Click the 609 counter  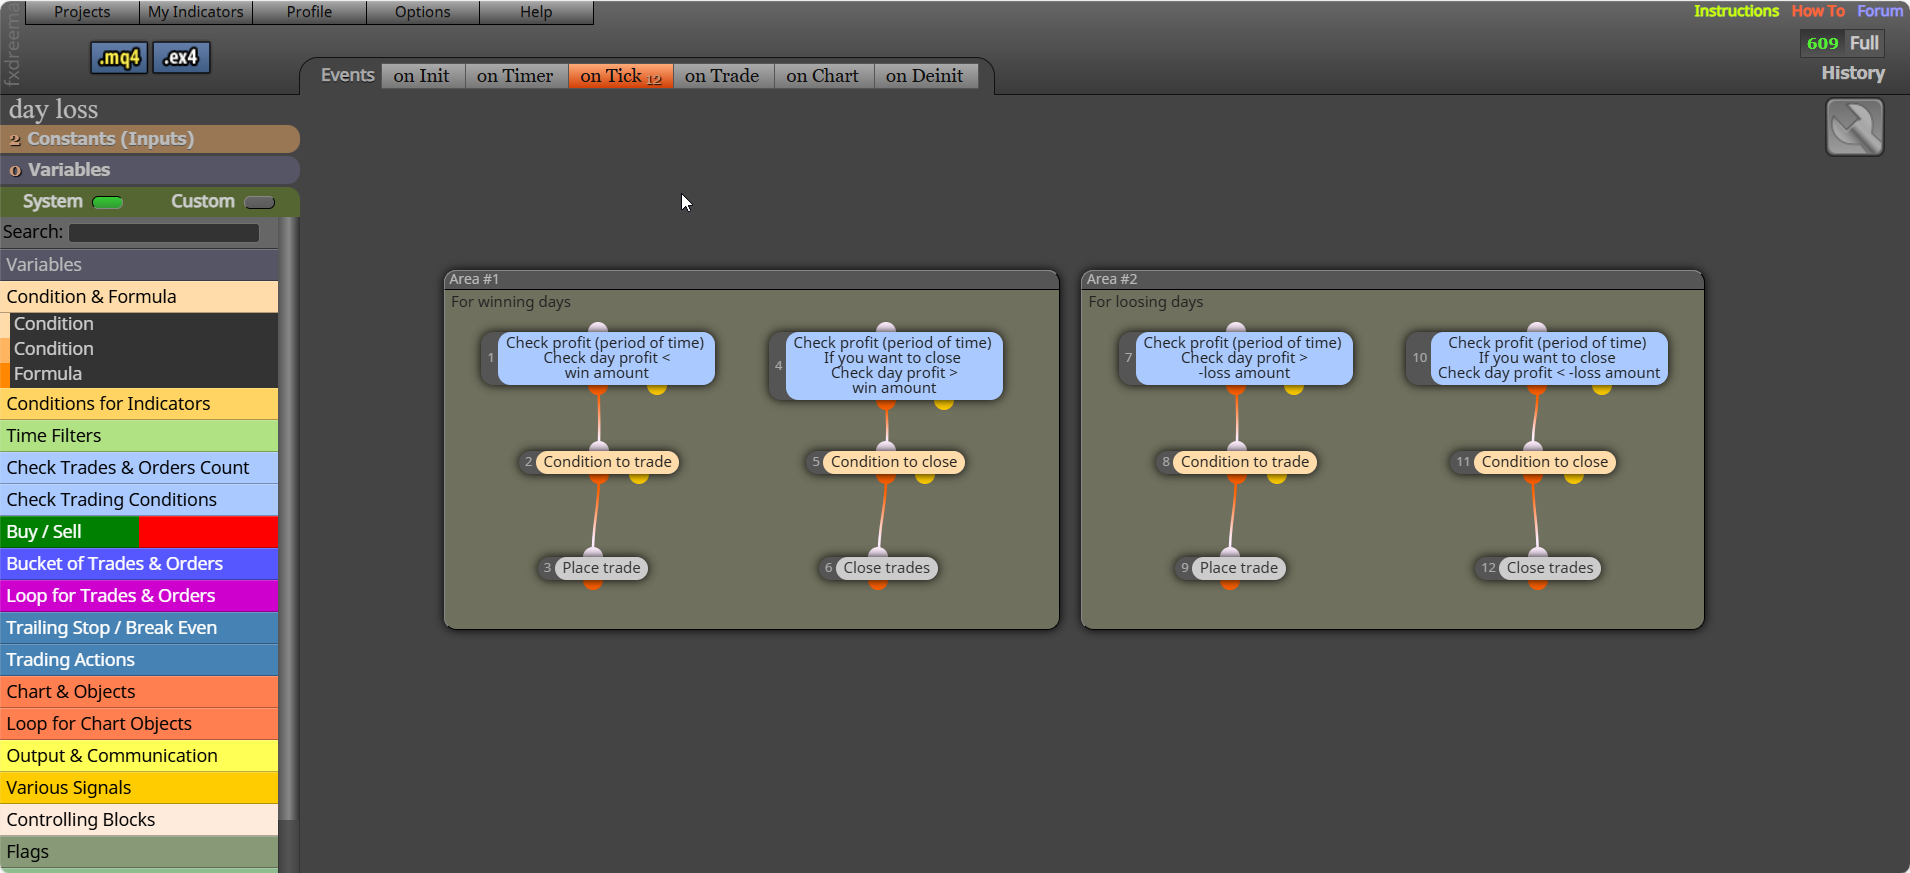(x=1822, y=43)
